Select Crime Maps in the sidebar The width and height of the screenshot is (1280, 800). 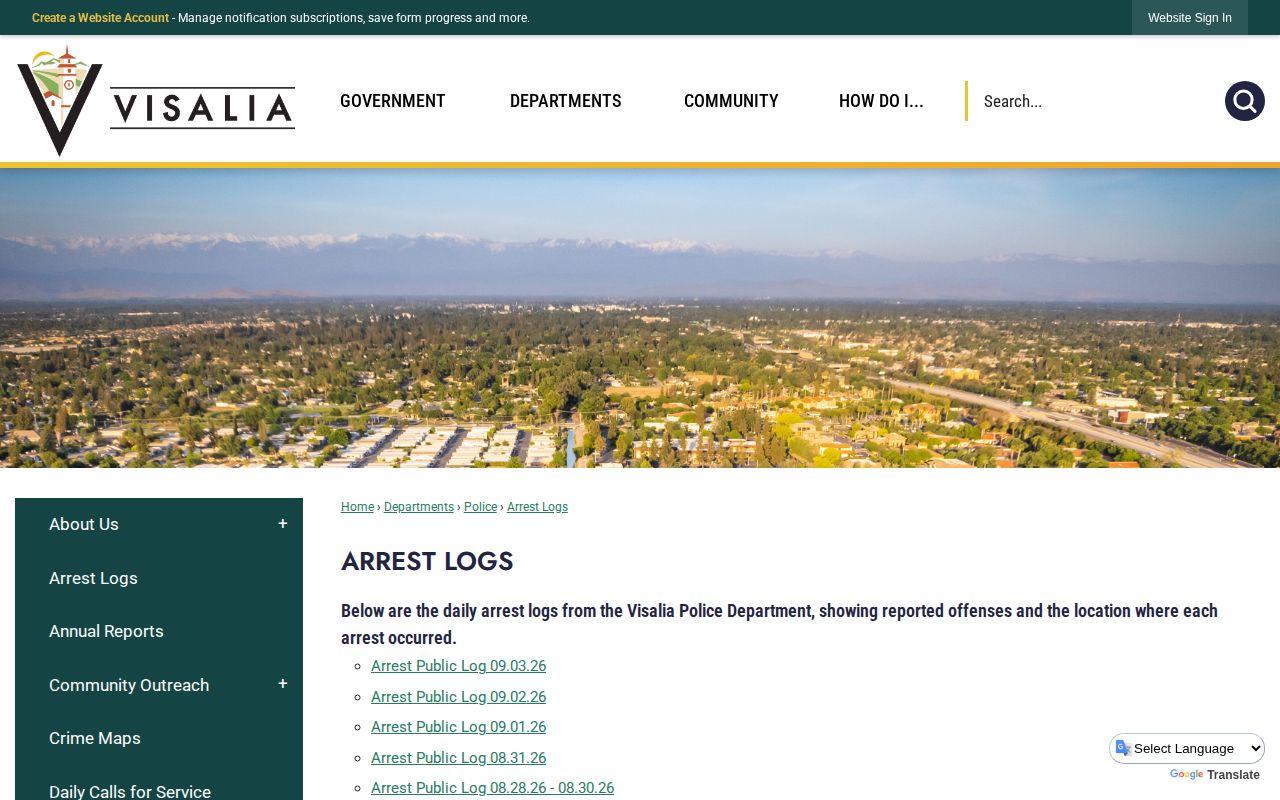coord(95,738)
